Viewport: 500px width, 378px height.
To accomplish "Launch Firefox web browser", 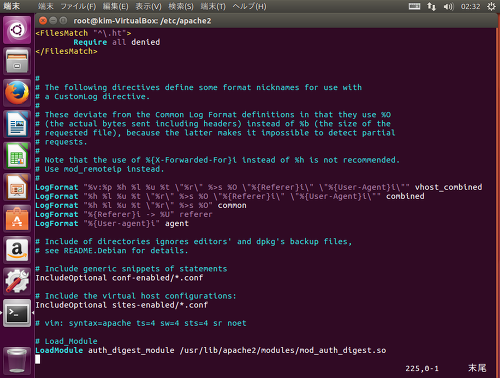I will 17,92.
